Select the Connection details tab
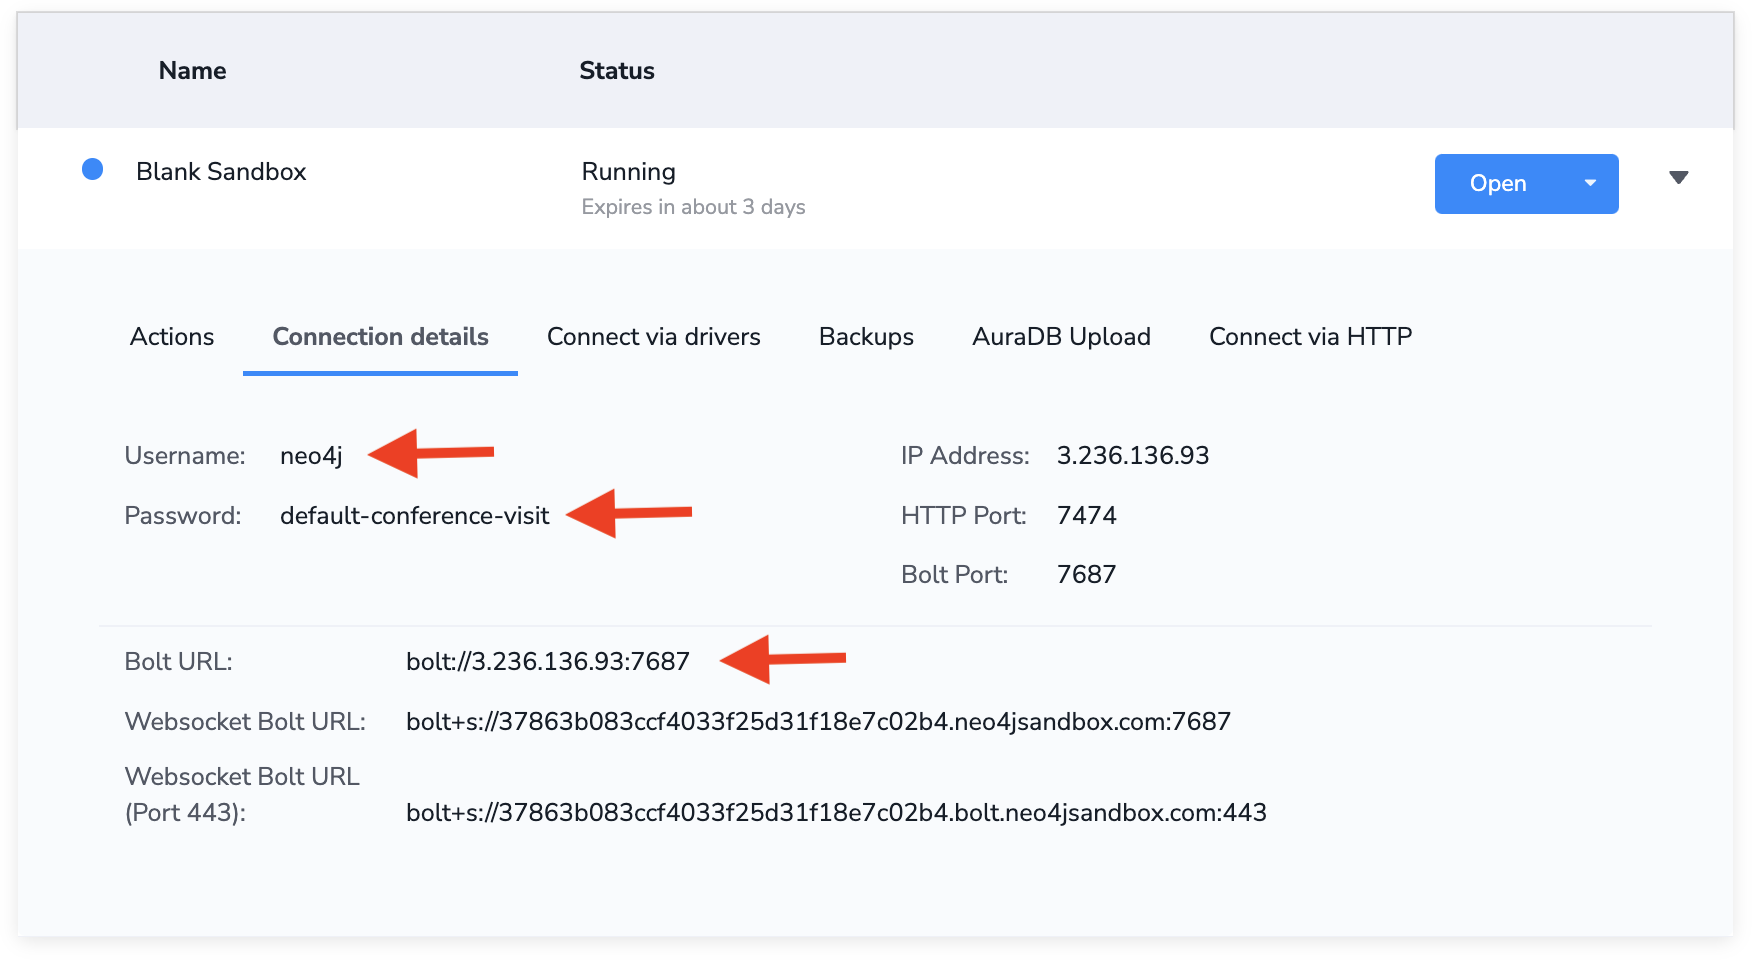 (380, 337)
